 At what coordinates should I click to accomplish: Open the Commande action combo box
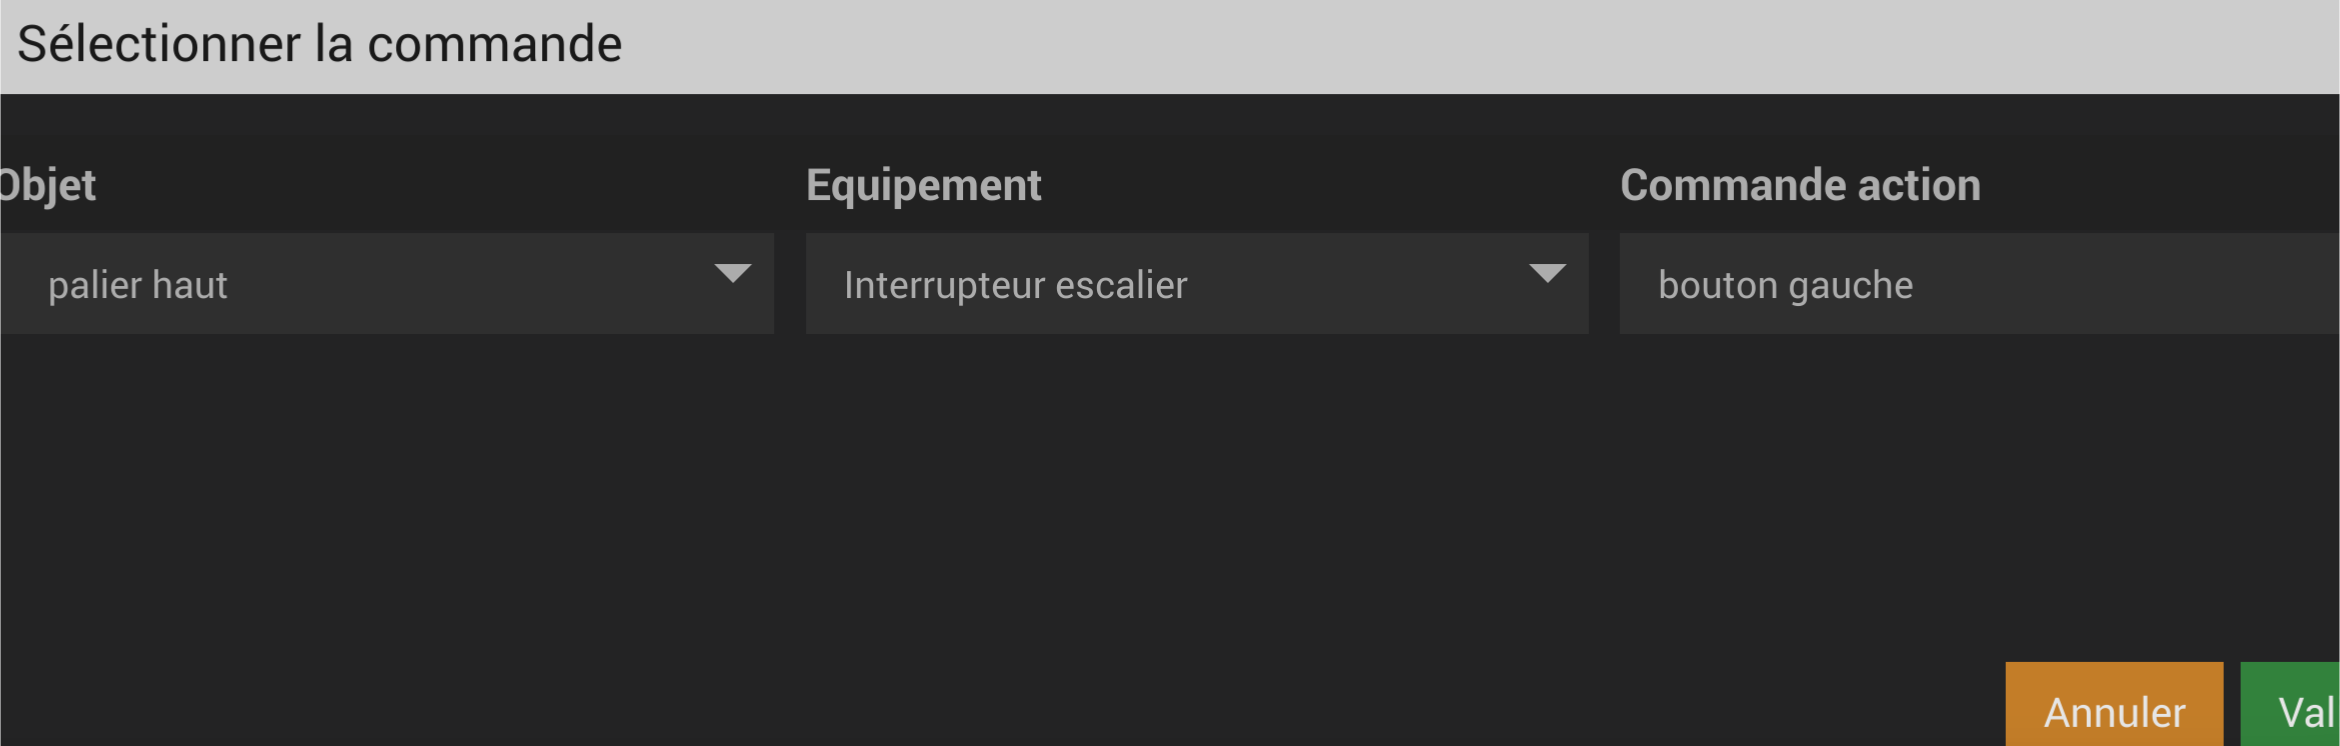coord(1978,284)
